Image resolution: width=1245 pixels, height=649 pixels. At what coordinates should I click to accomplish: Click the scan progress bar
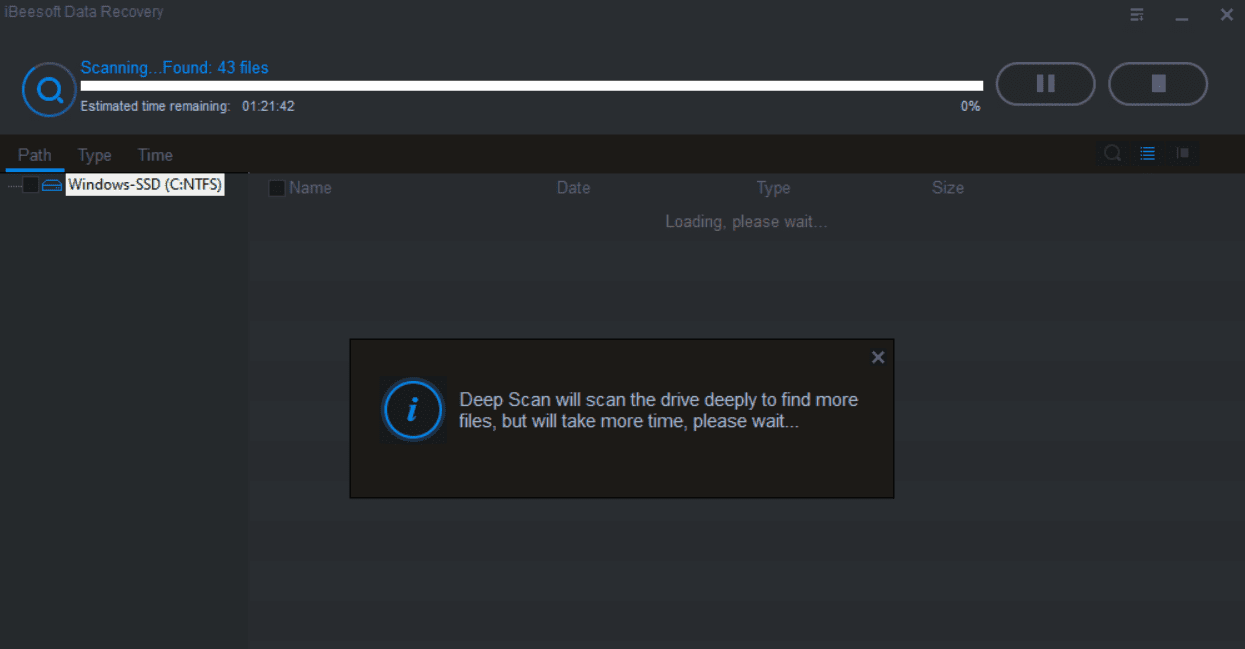coord(532,86)
